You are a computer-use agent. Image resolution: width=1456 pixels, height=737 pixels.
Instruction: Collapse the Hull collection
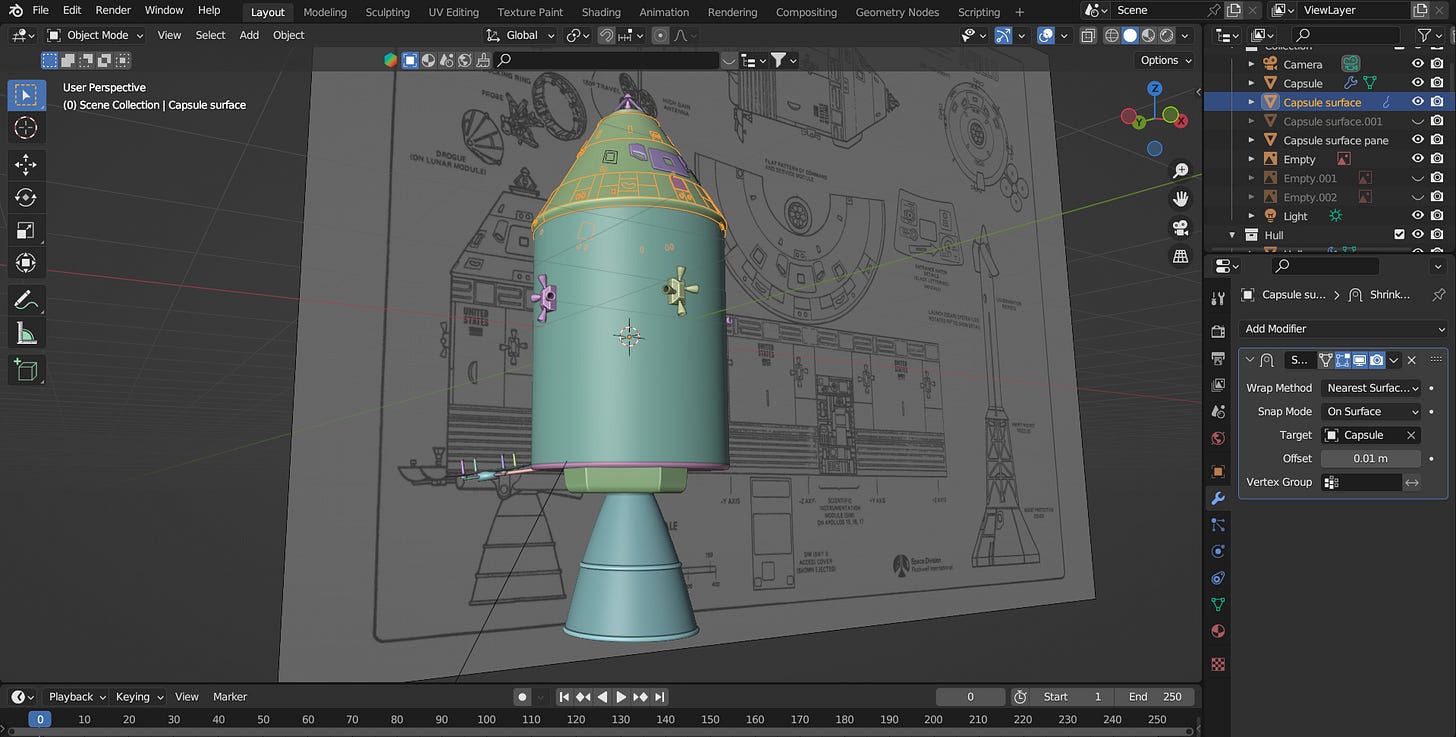1232,235
